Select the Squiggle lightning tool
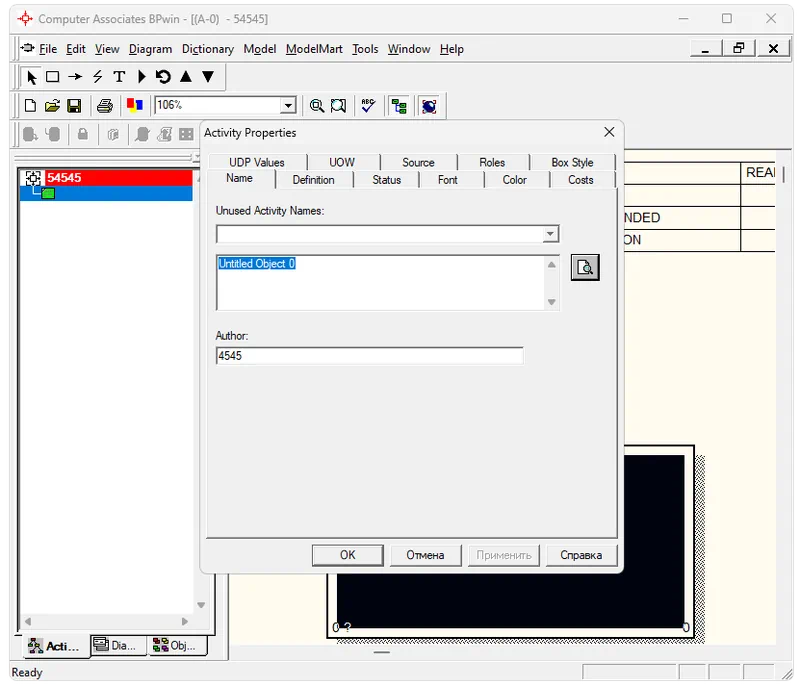This screenshot has width=800, height=687. (x=97, y=77)
